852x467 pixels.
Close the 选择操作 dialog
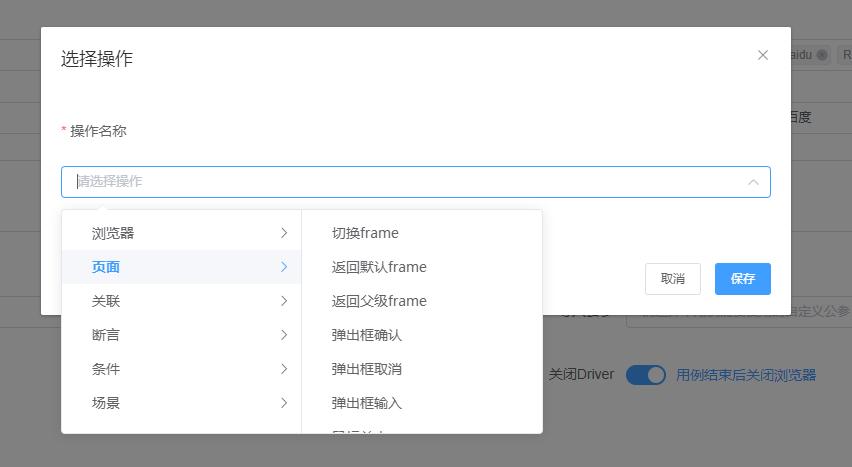(x=763, y=55)
